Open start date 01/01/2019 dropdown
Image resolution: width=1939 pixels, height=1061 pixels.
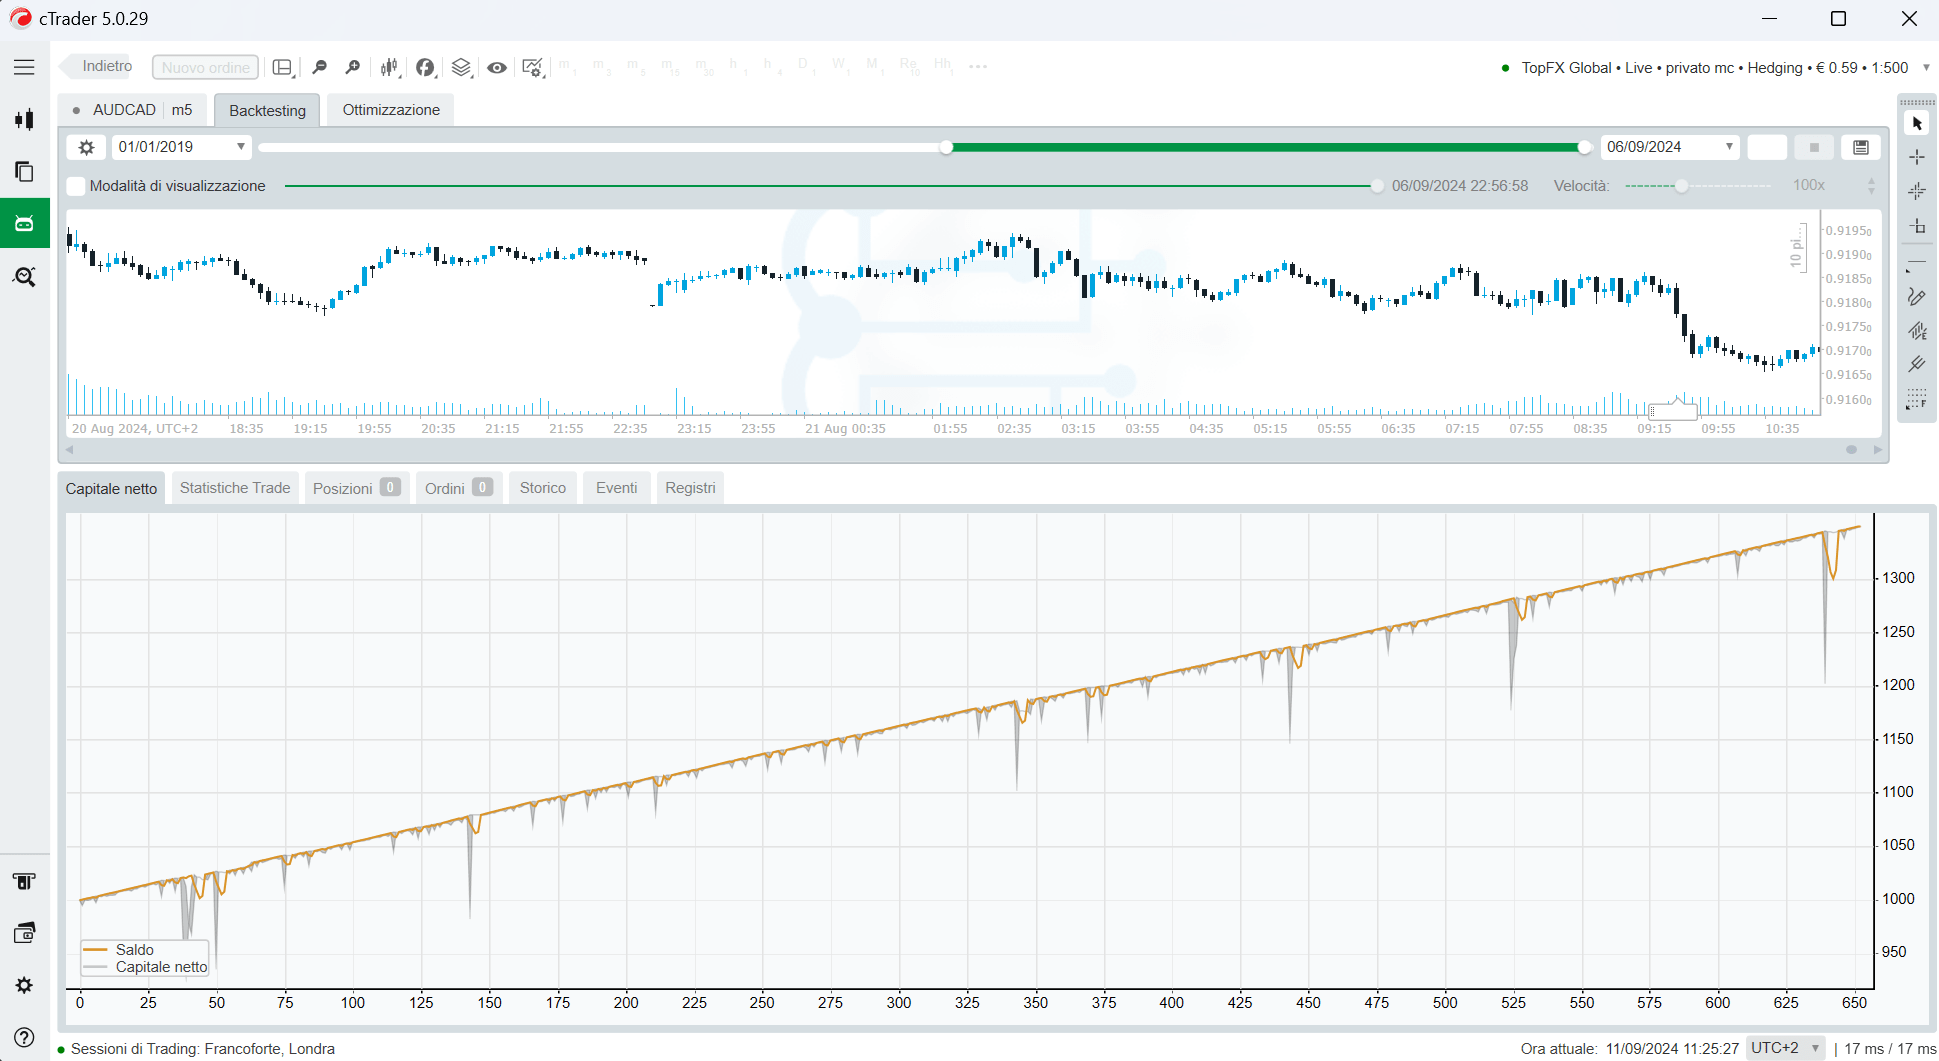pos(181,147)
